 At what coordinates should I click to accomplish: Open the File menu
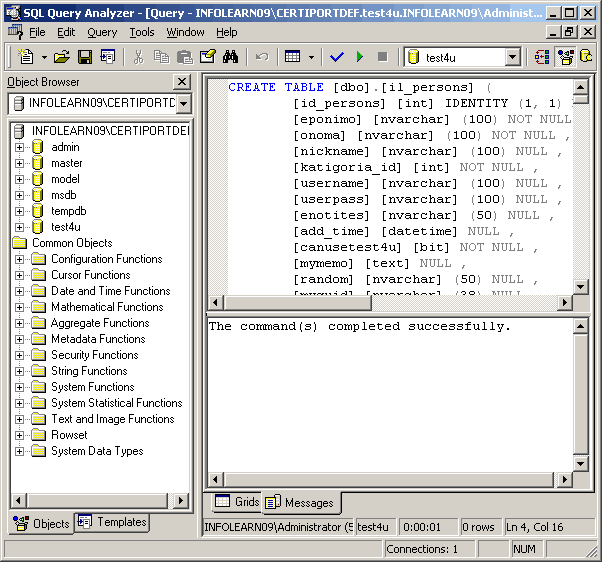[x=37, y=32]
